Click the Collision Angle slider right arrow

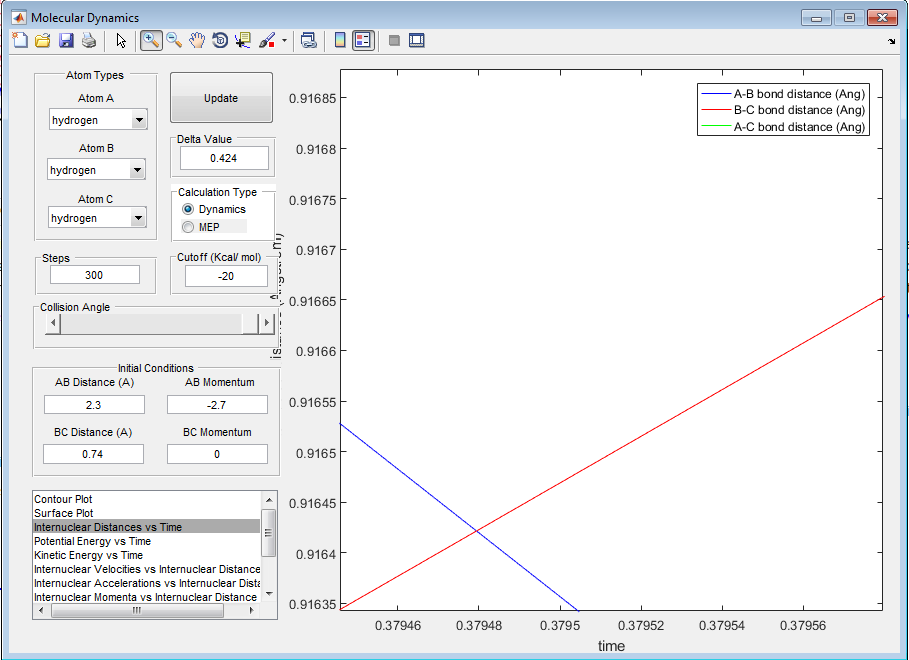(x=266, y=323)
